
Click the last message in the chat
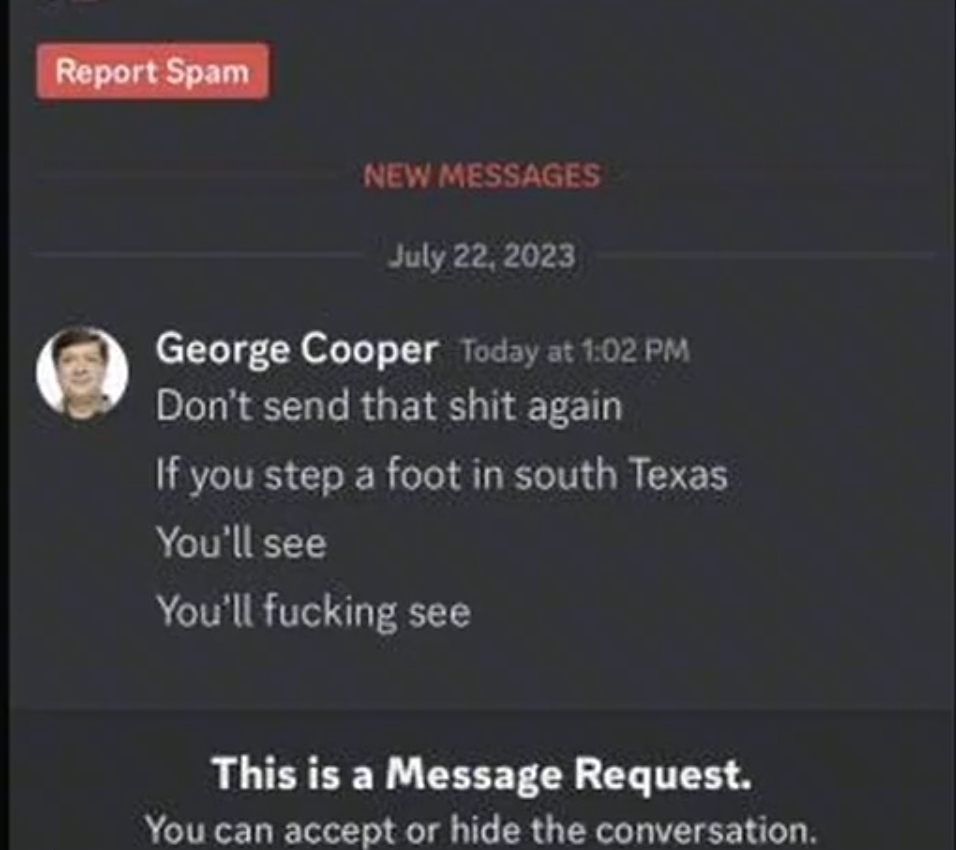[313, 612]
